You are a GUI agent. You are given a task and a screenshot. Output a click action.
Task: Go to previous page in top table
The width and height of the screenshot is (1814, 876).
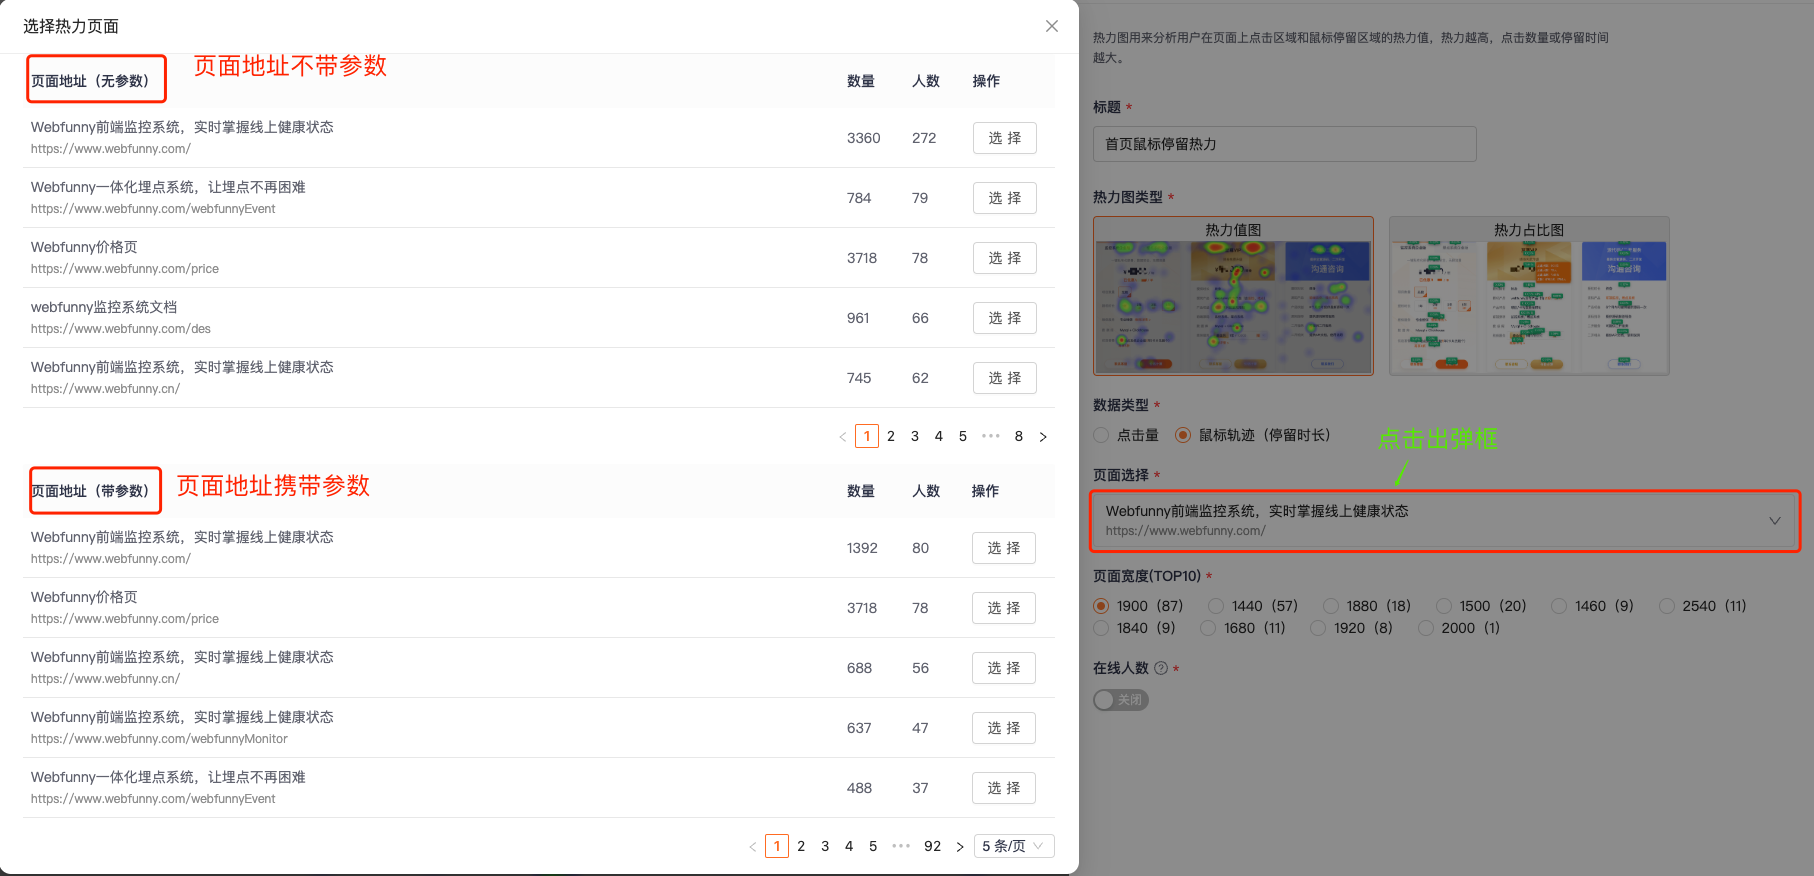pos(843,437)
